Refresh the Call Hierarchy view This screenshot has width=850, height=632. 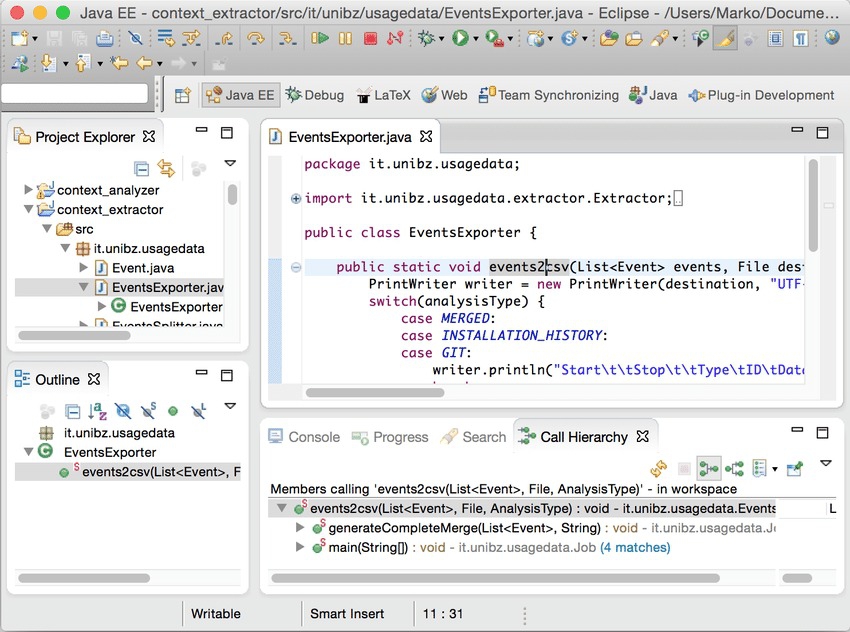pyautogui.click(x=658, y=468)
